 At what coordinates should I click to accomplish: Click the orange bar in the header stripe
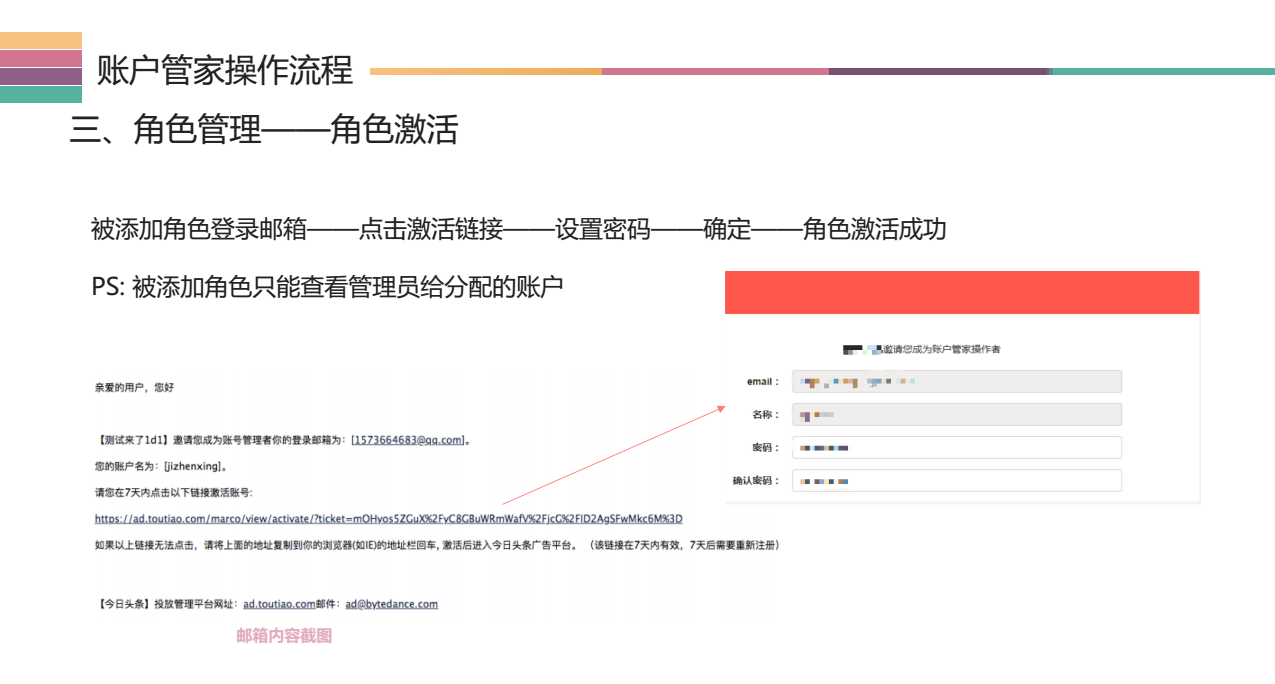[487, 71]
